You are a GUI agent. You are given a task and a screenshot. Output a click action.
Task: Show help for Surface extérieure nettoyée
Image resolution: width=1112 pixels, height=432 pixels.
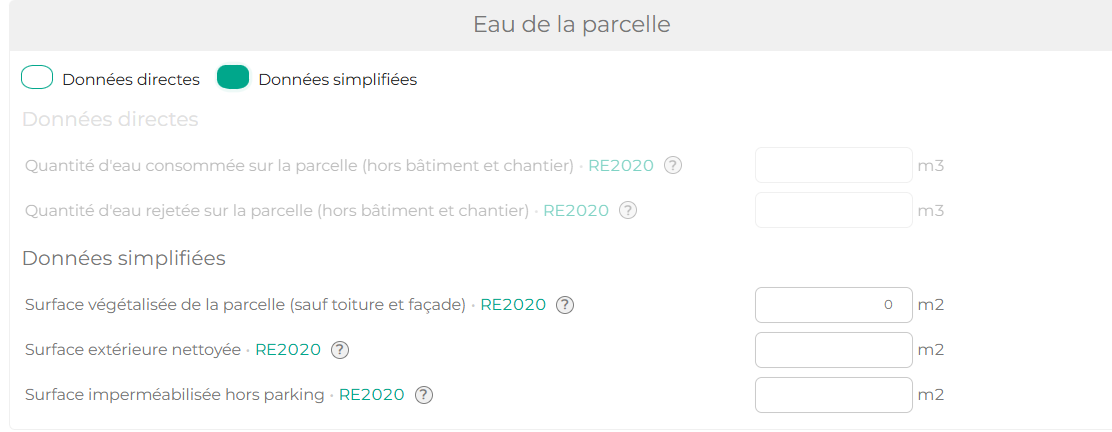click(340, 350)
